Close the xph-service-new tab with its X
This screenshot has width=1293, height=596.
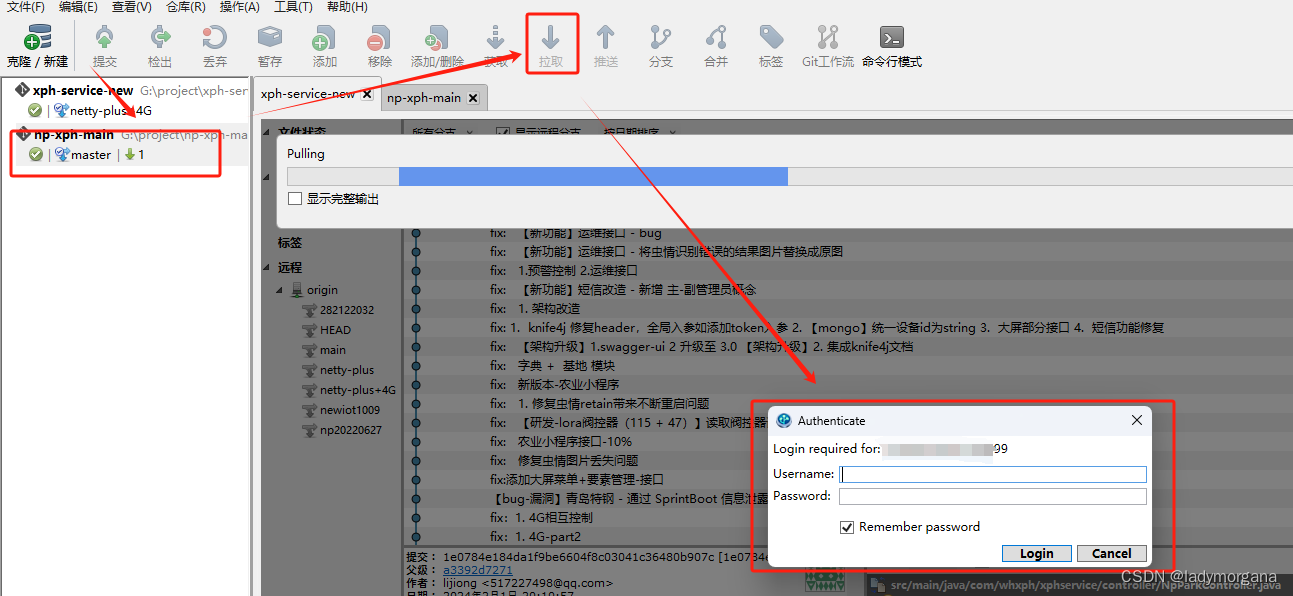coord(367,94)
